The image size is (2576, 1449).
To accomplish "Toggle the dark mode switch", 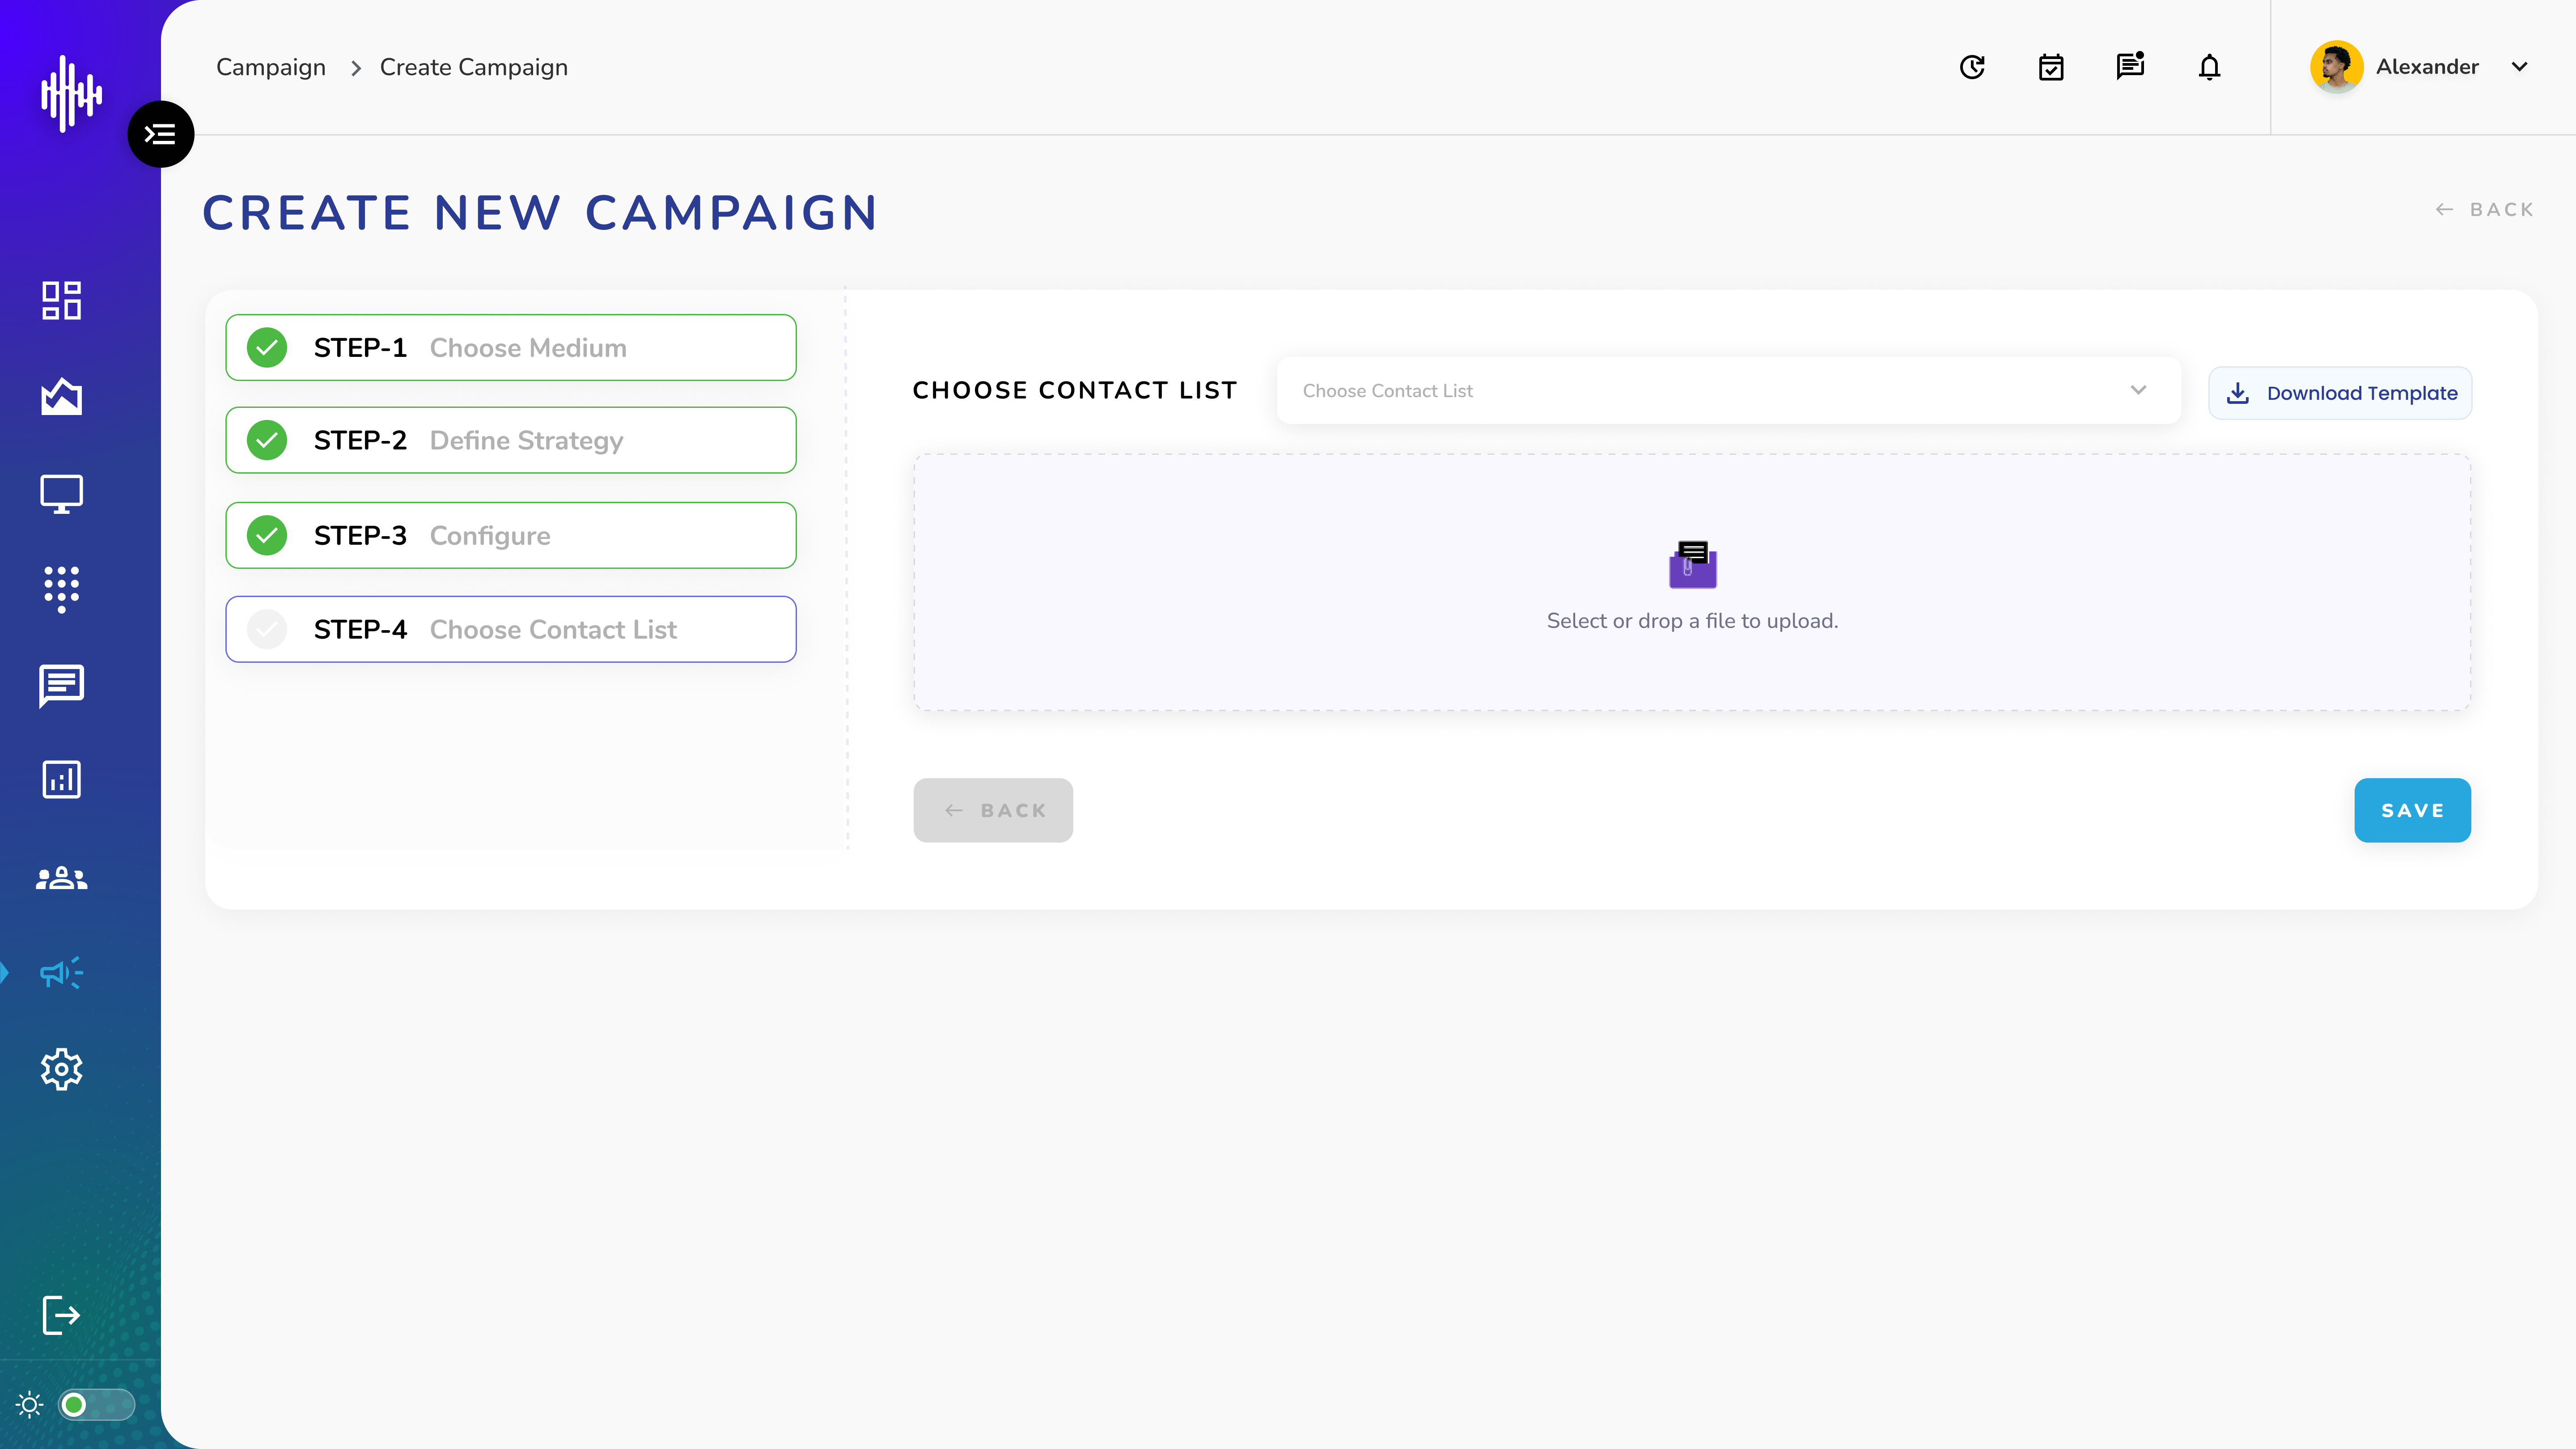I will click(x=96, y=1405).
